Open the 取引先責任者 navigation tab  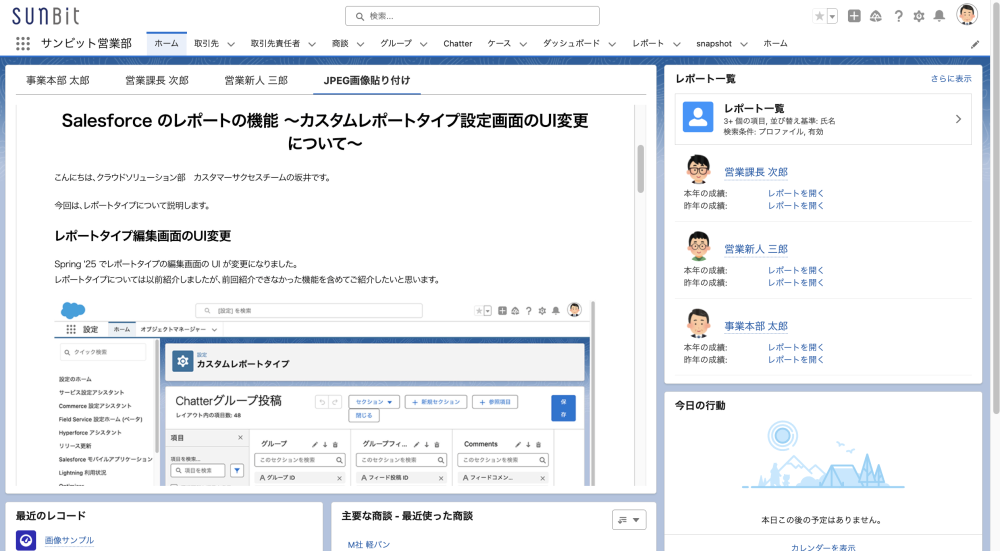tap(275, 43)
